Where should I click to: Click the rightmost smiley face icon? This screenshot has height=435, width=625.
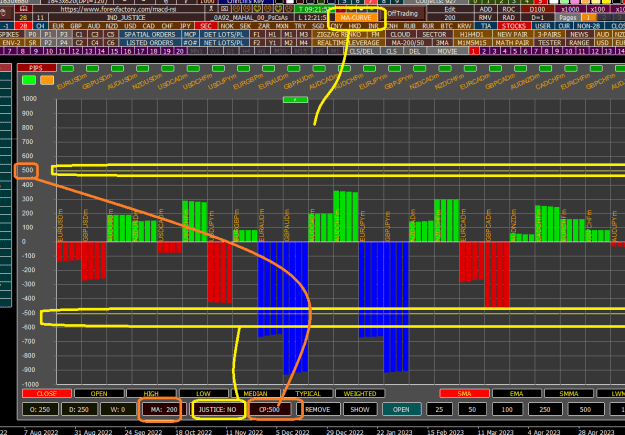click(x=288, y=9)
